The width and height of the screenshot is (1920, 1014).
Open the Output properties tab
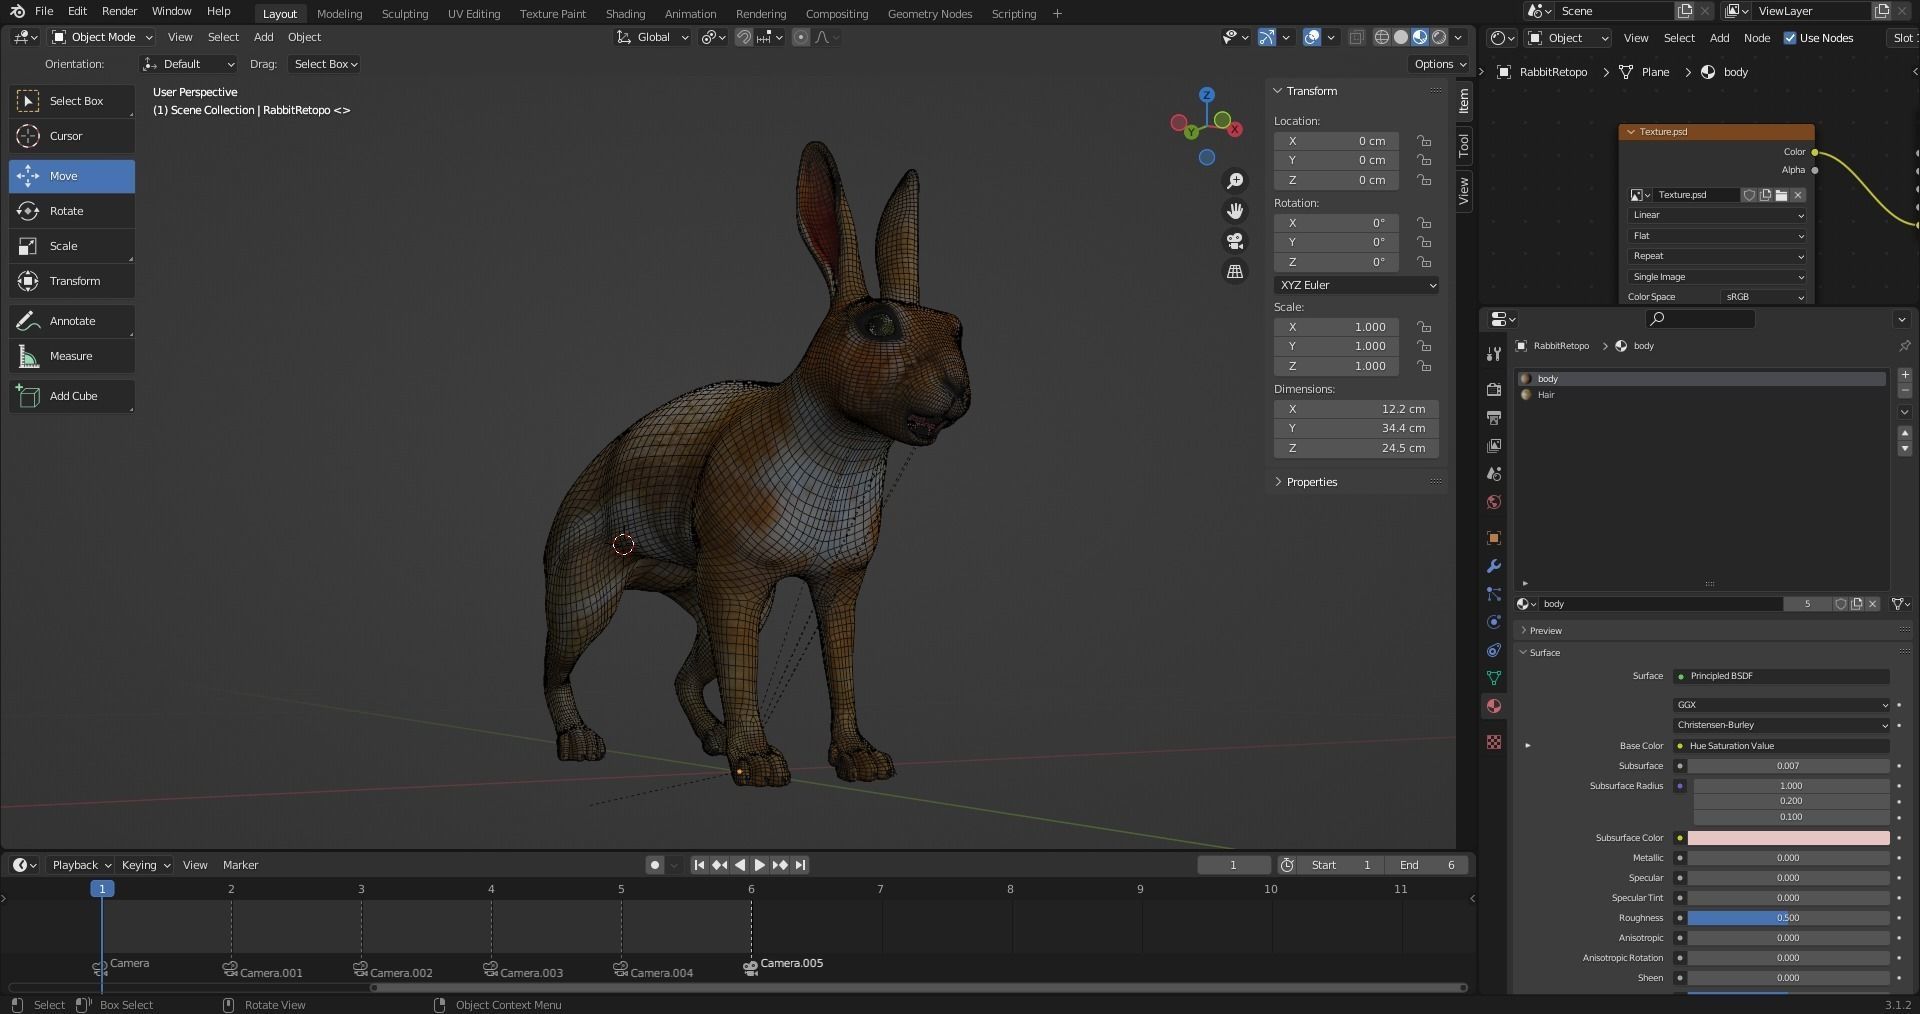pyautogui.click(x=1494, y=417)
